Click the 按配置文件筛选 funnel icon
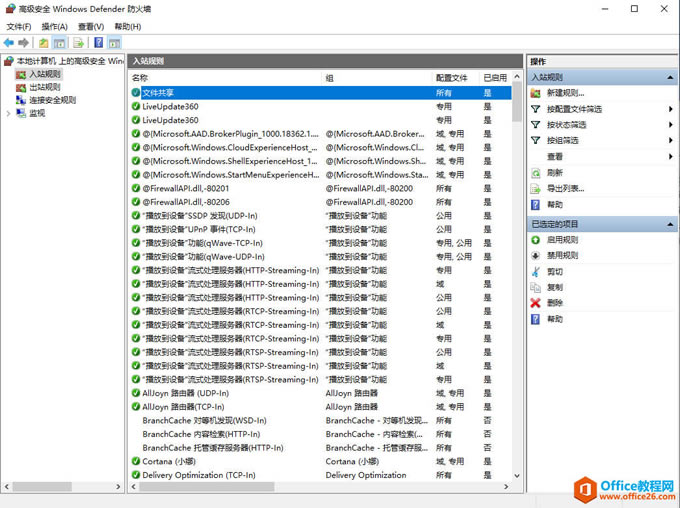 pyautogui.click(x=536, y=109)
